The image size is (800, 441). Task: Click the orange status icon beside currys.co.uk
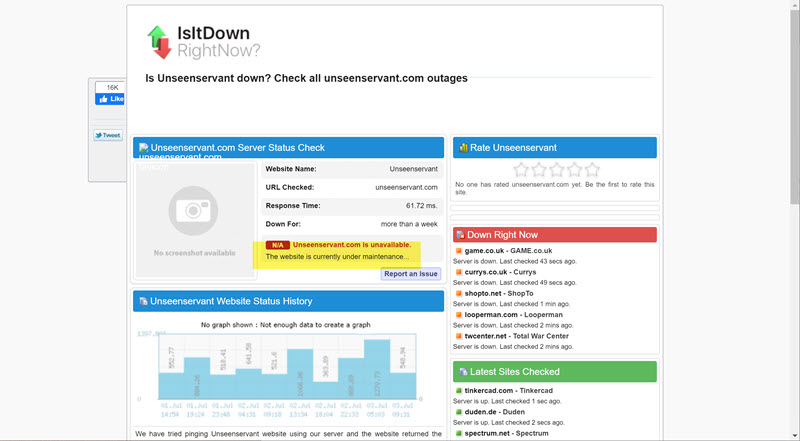459,272
